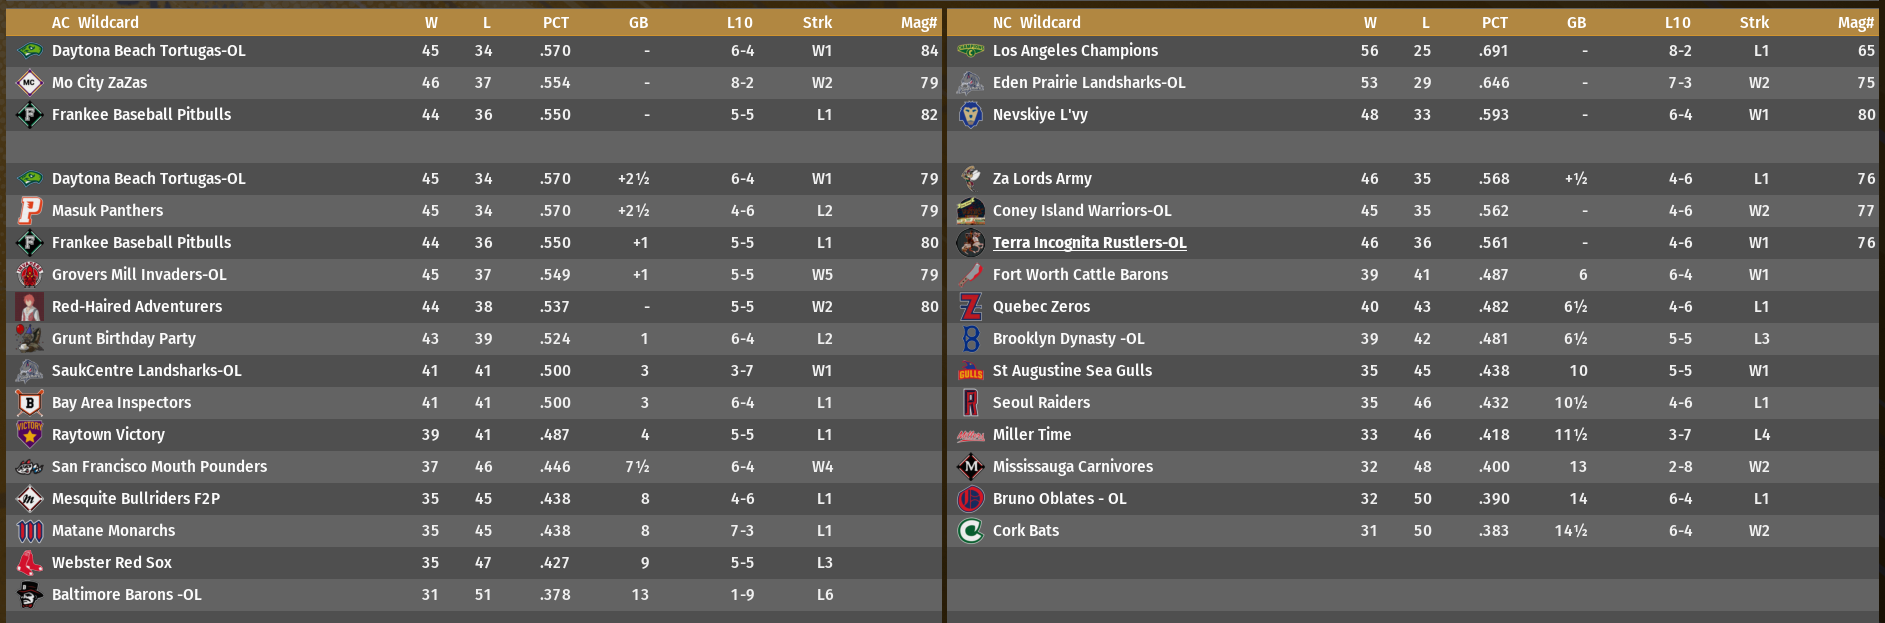1885x623 pixels.
Task: Open the Los Angeles Champions team page
Action: coord(1075,51)
